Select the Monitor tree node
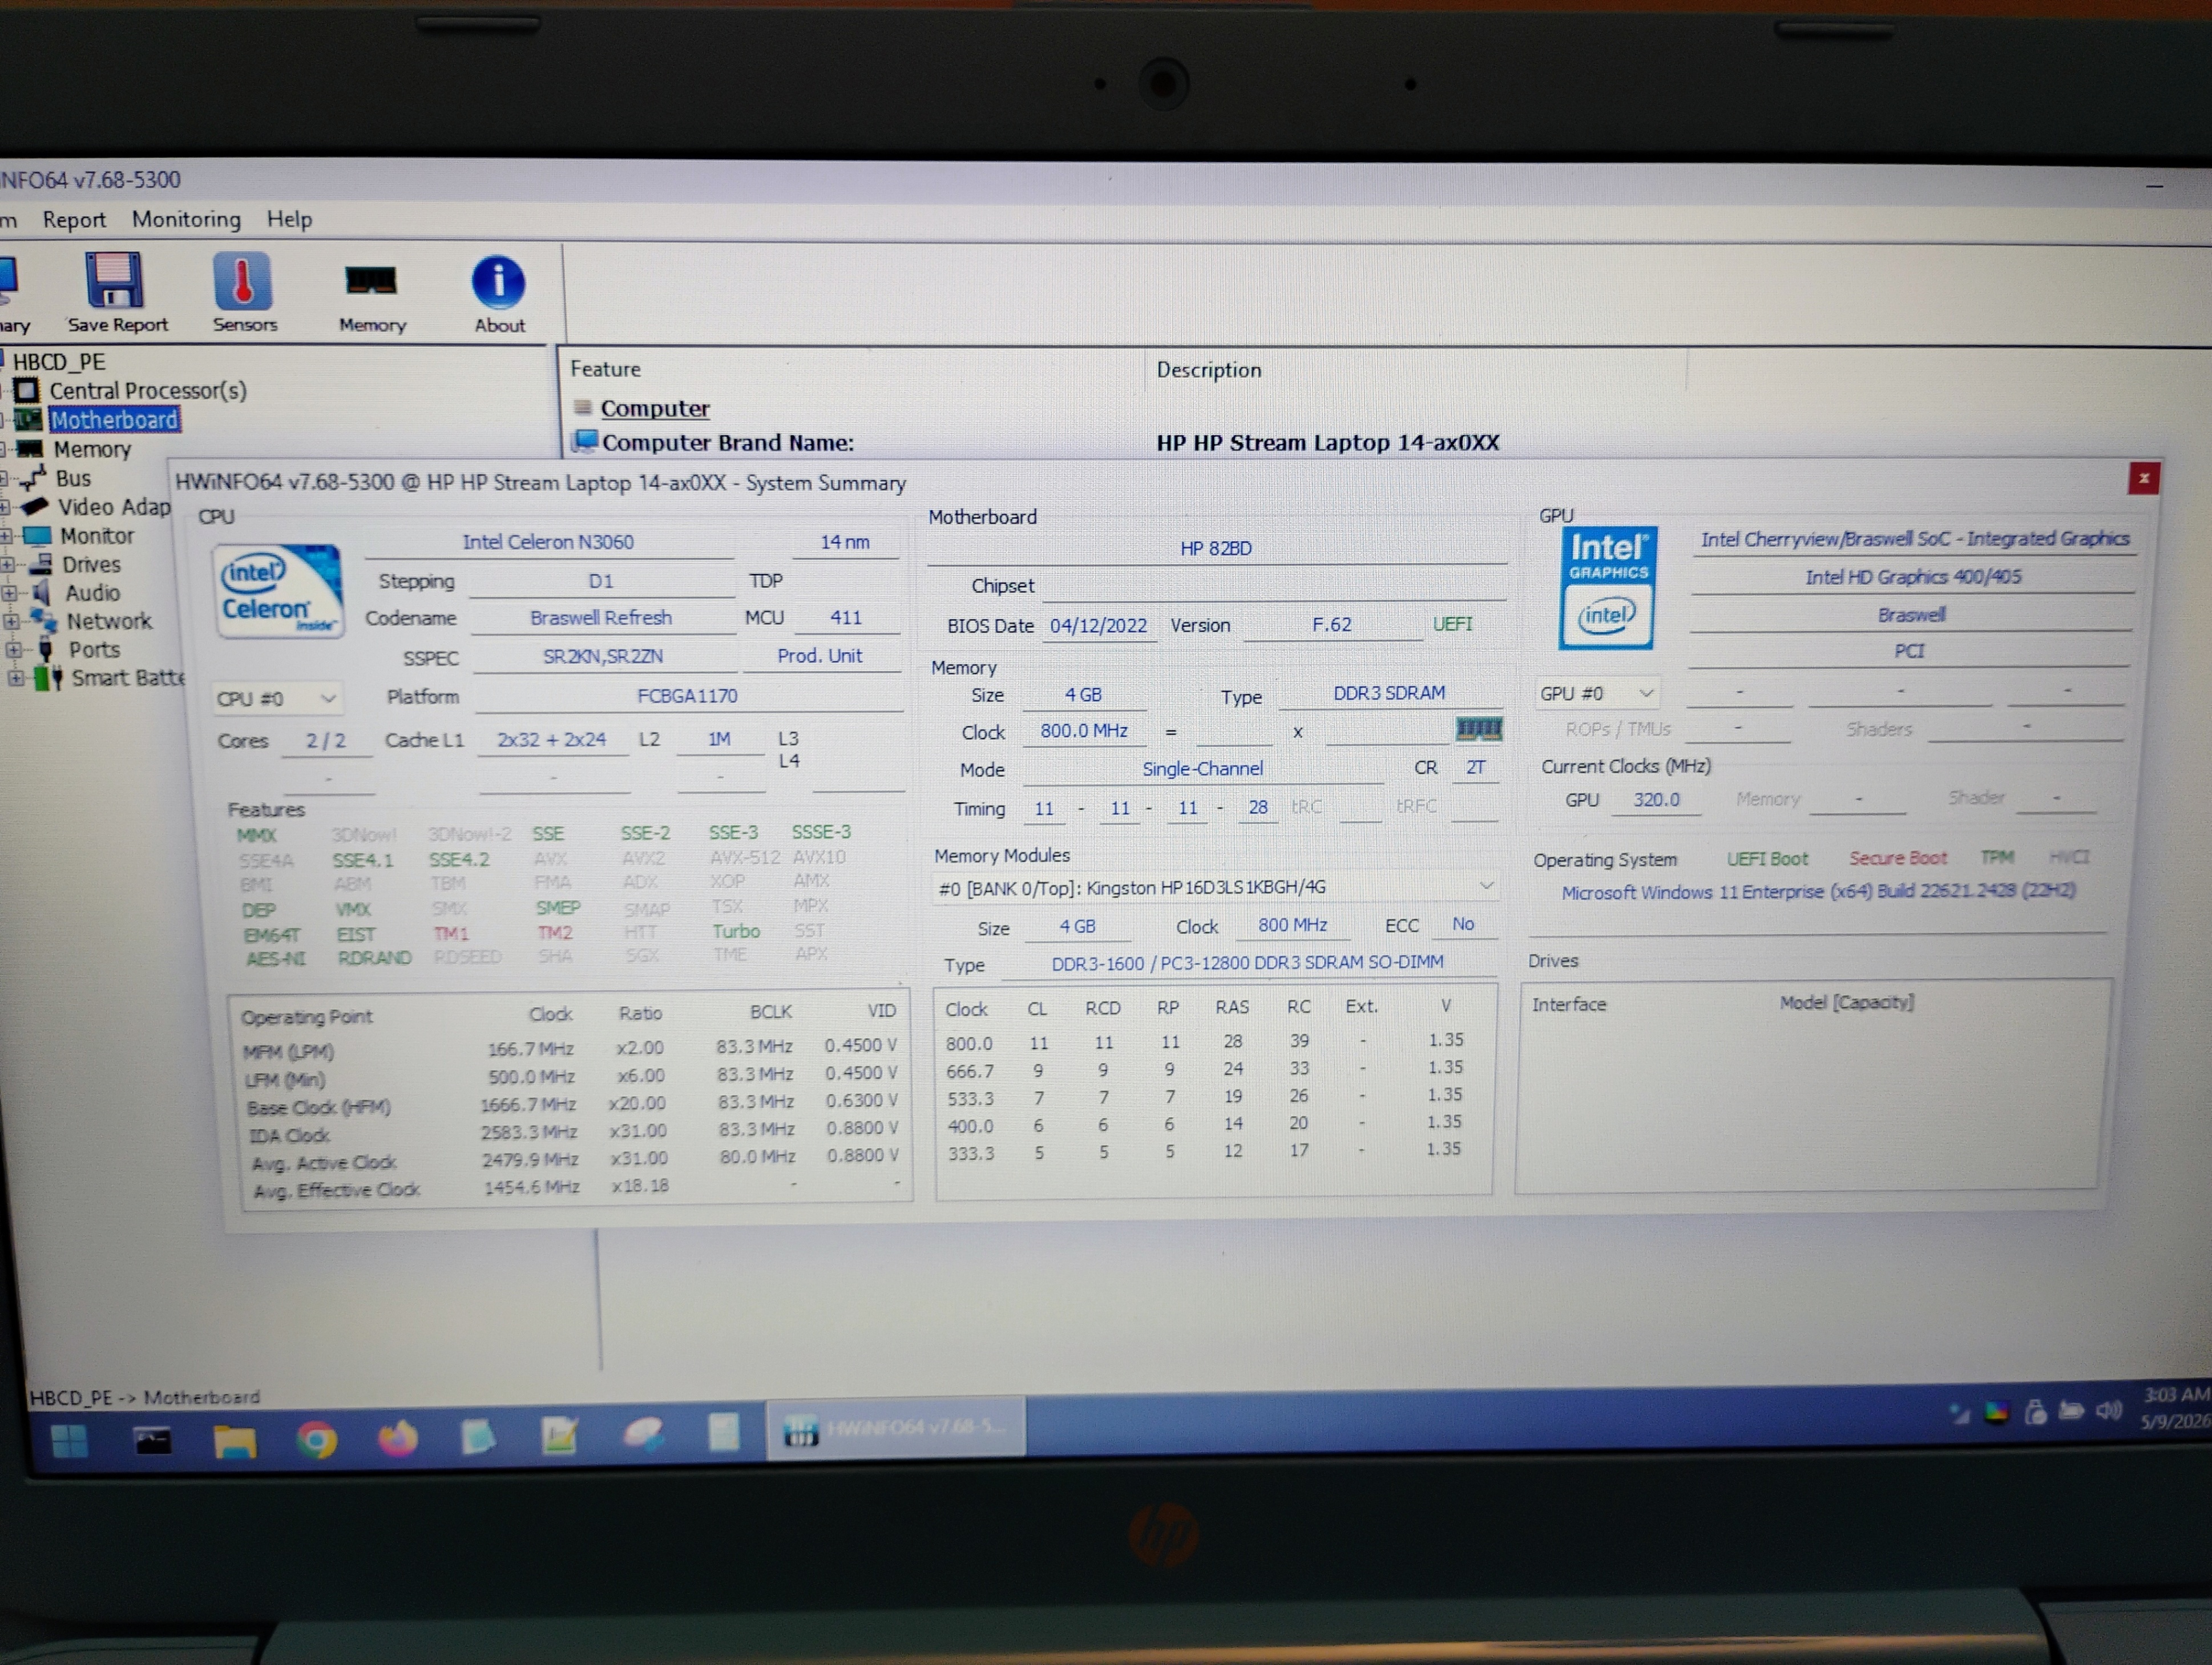The width and height of the screenshot is (2212, 1665). [x=96, y=536]
